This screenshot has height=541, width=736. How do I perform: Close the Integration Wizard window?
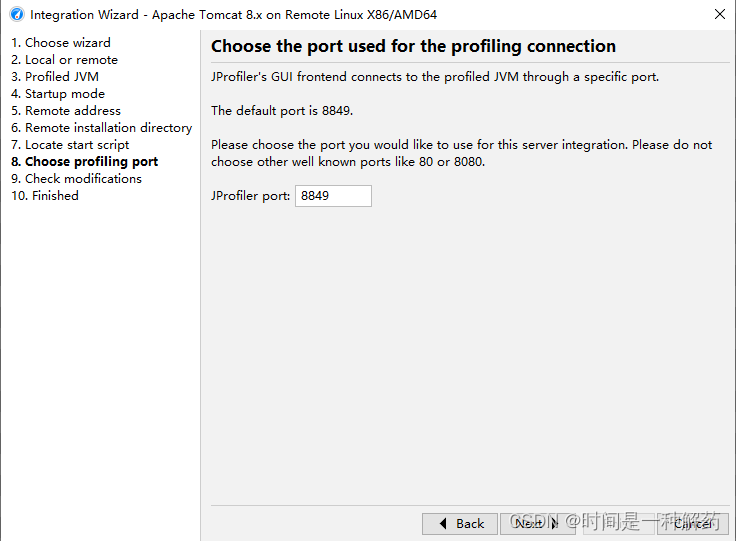720,14
